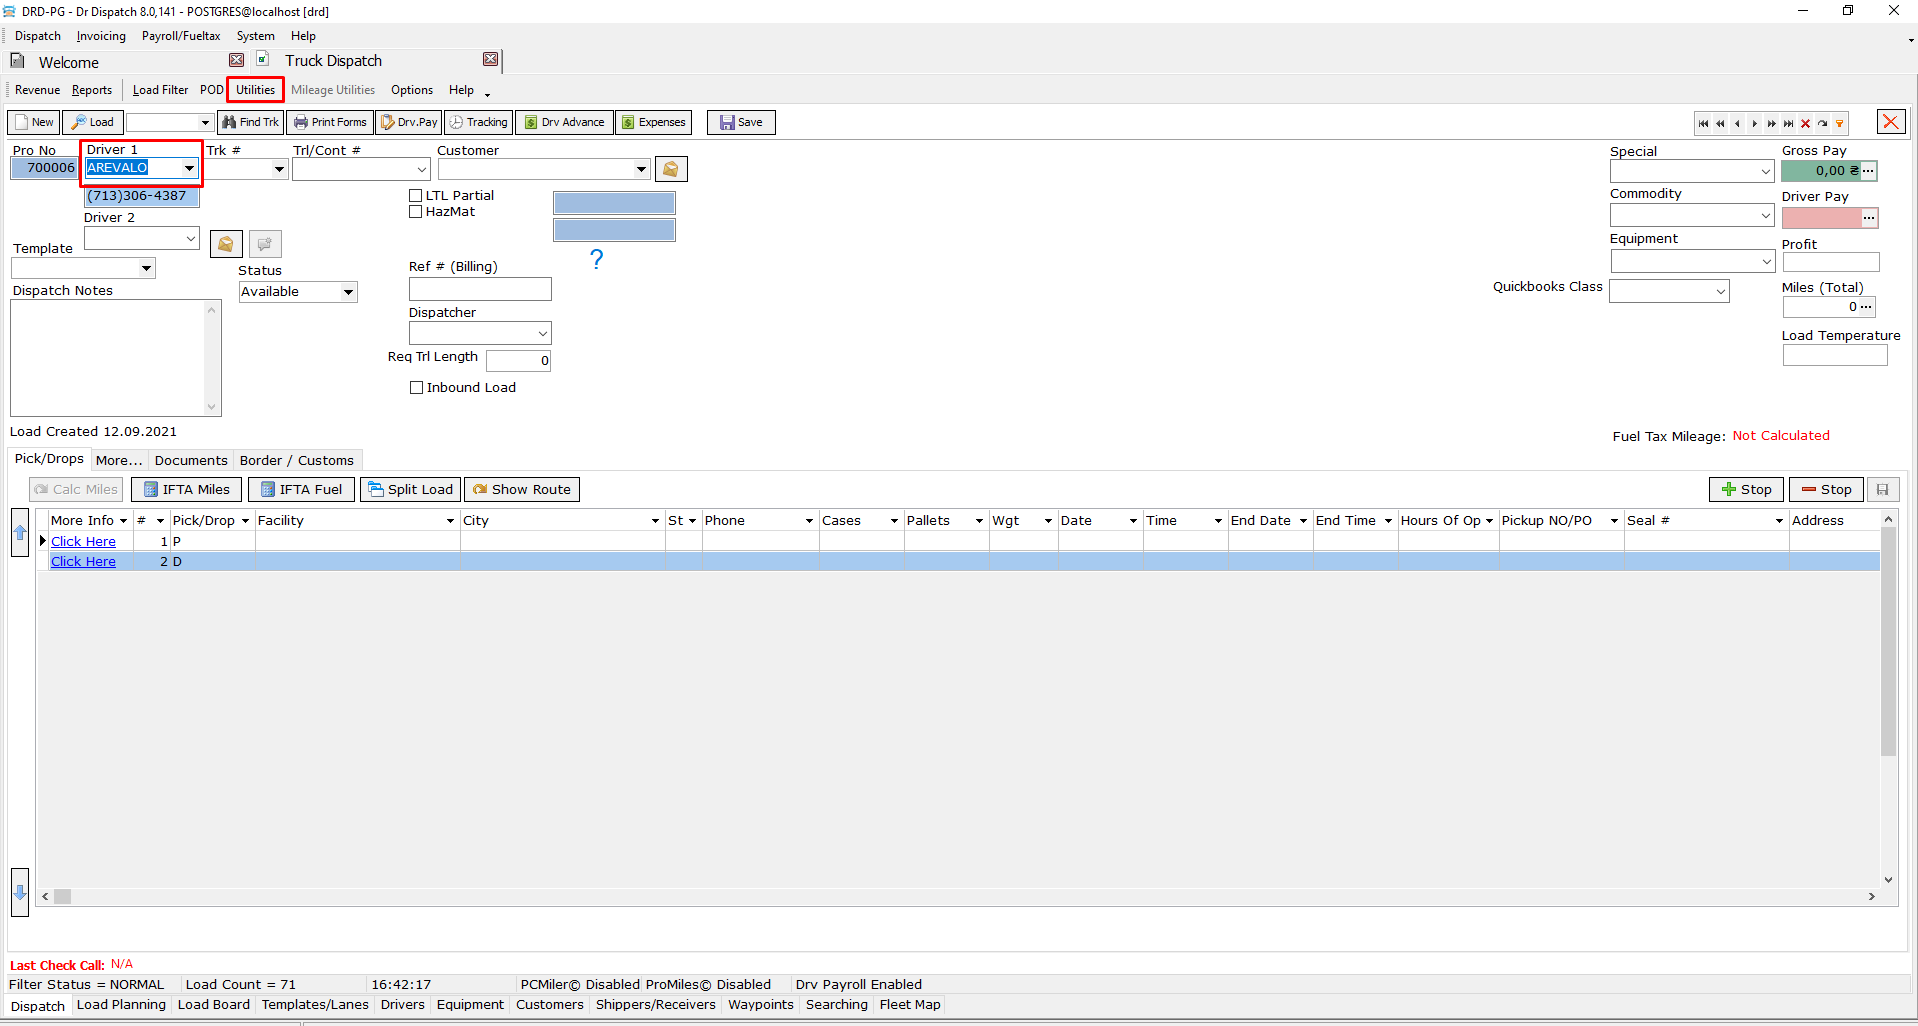The height and width of the screenshot is (1026, 1918).
Task: Open the customer lookup icon next to Customer
Action: 671,170
